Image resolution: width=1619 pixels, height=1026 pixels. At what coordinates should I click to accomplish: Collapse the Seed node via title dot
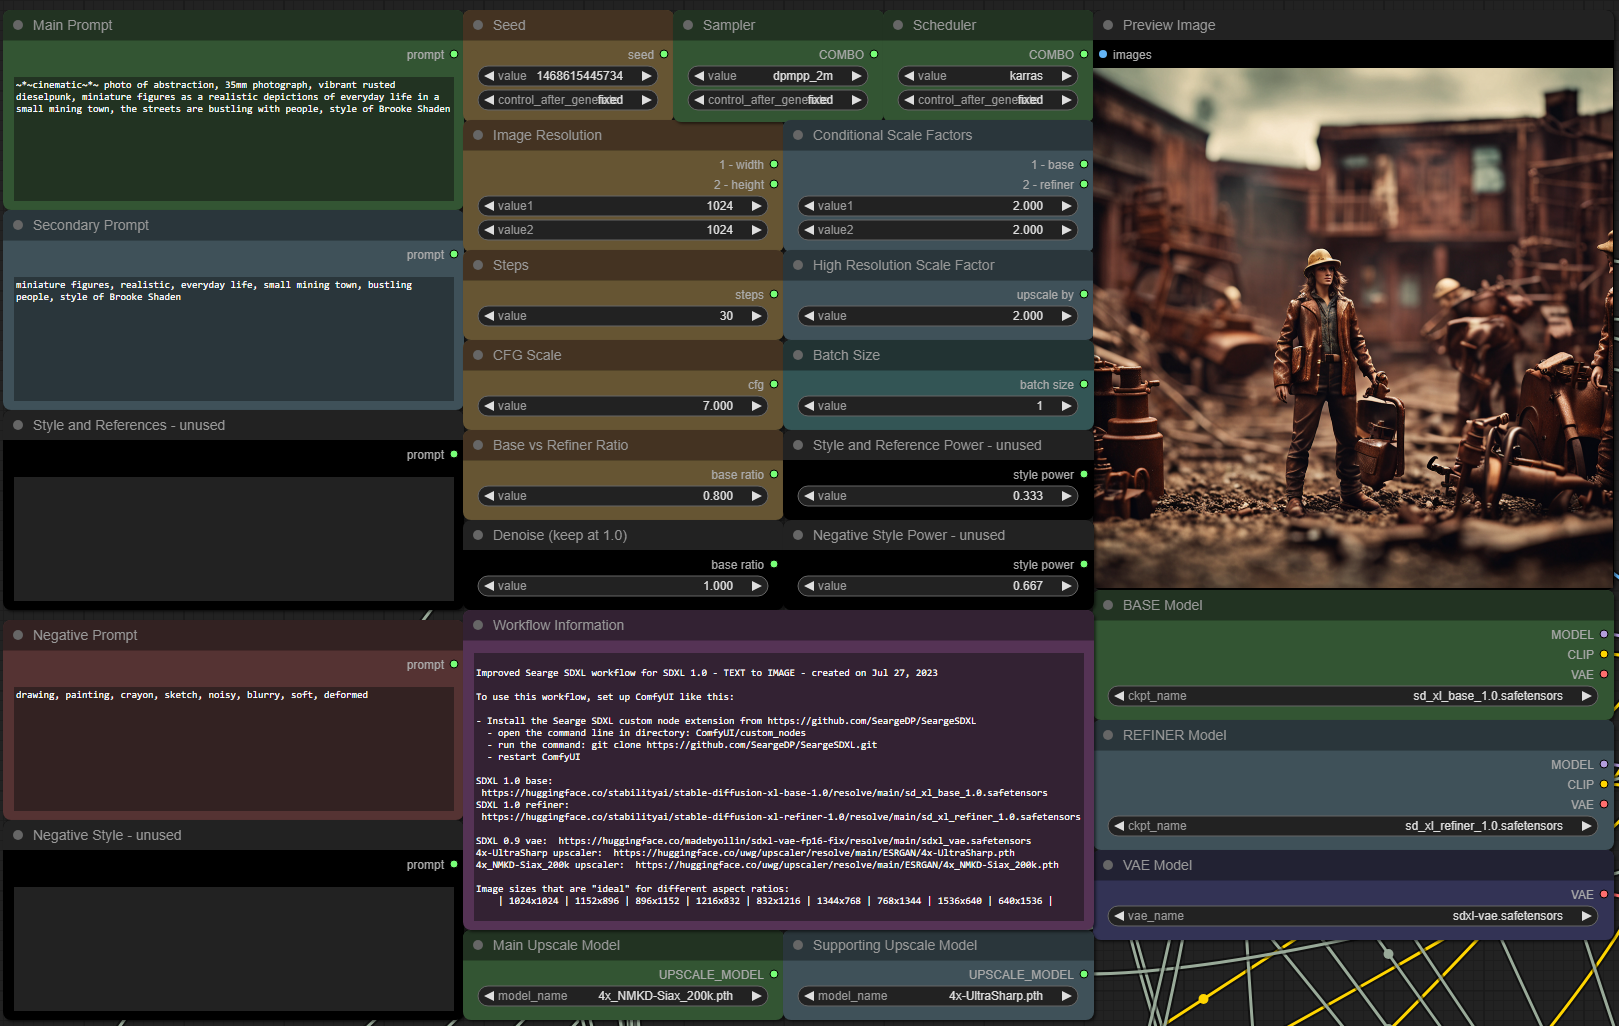click(478, 25)
